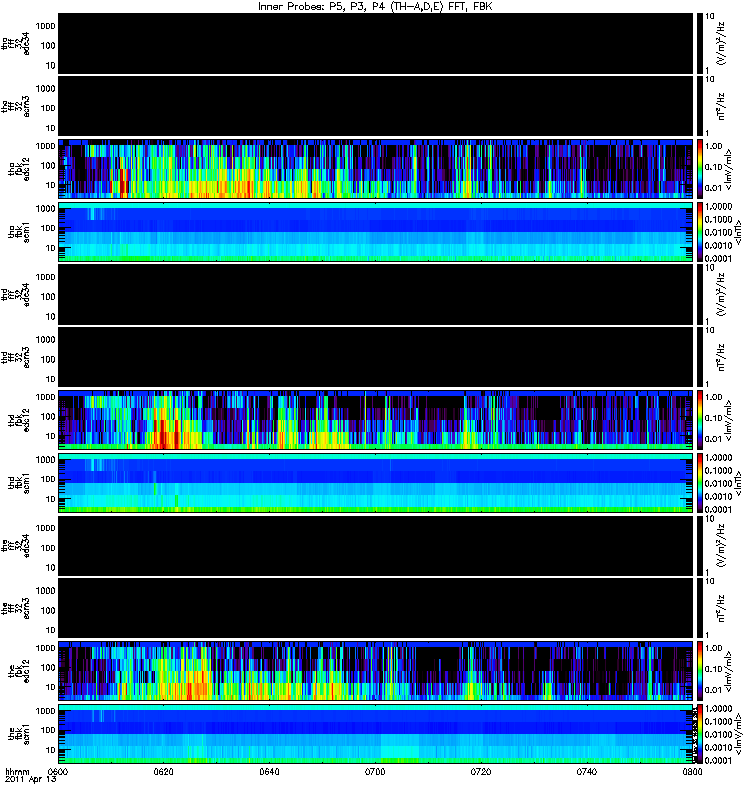Click the color bar of tha fbk edc12
Screen dimensions: 750x800
pyautogui.click(x=699, y=168)
